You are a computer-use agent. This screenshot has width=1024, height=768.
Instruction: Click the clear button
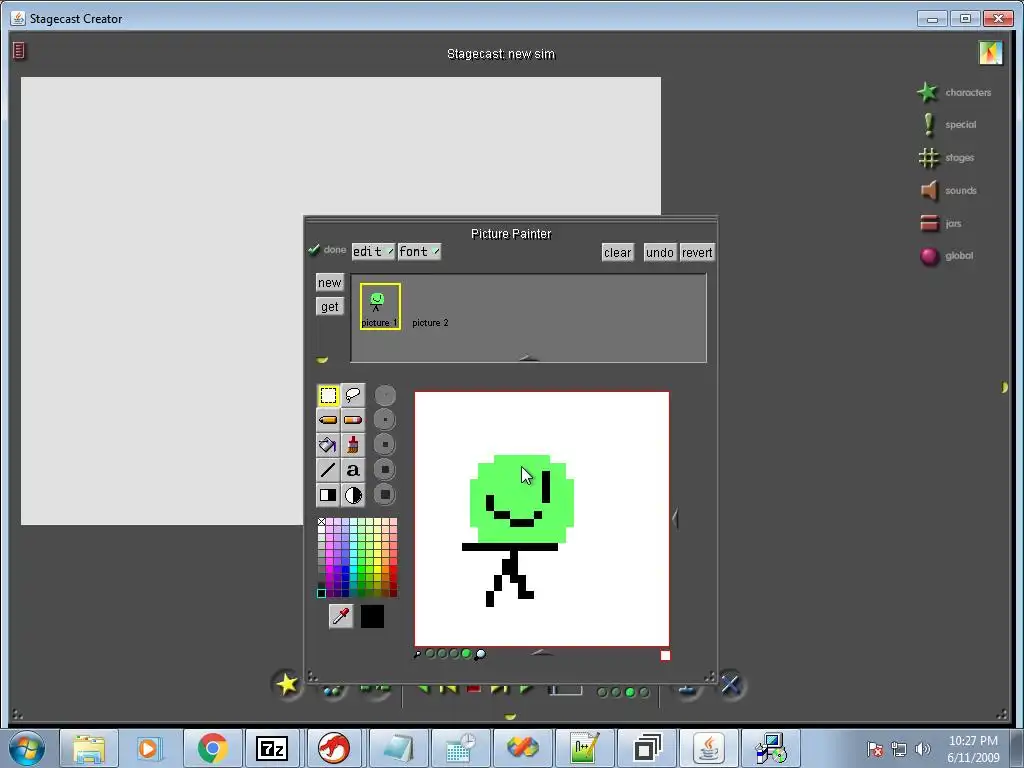(617, 252)
